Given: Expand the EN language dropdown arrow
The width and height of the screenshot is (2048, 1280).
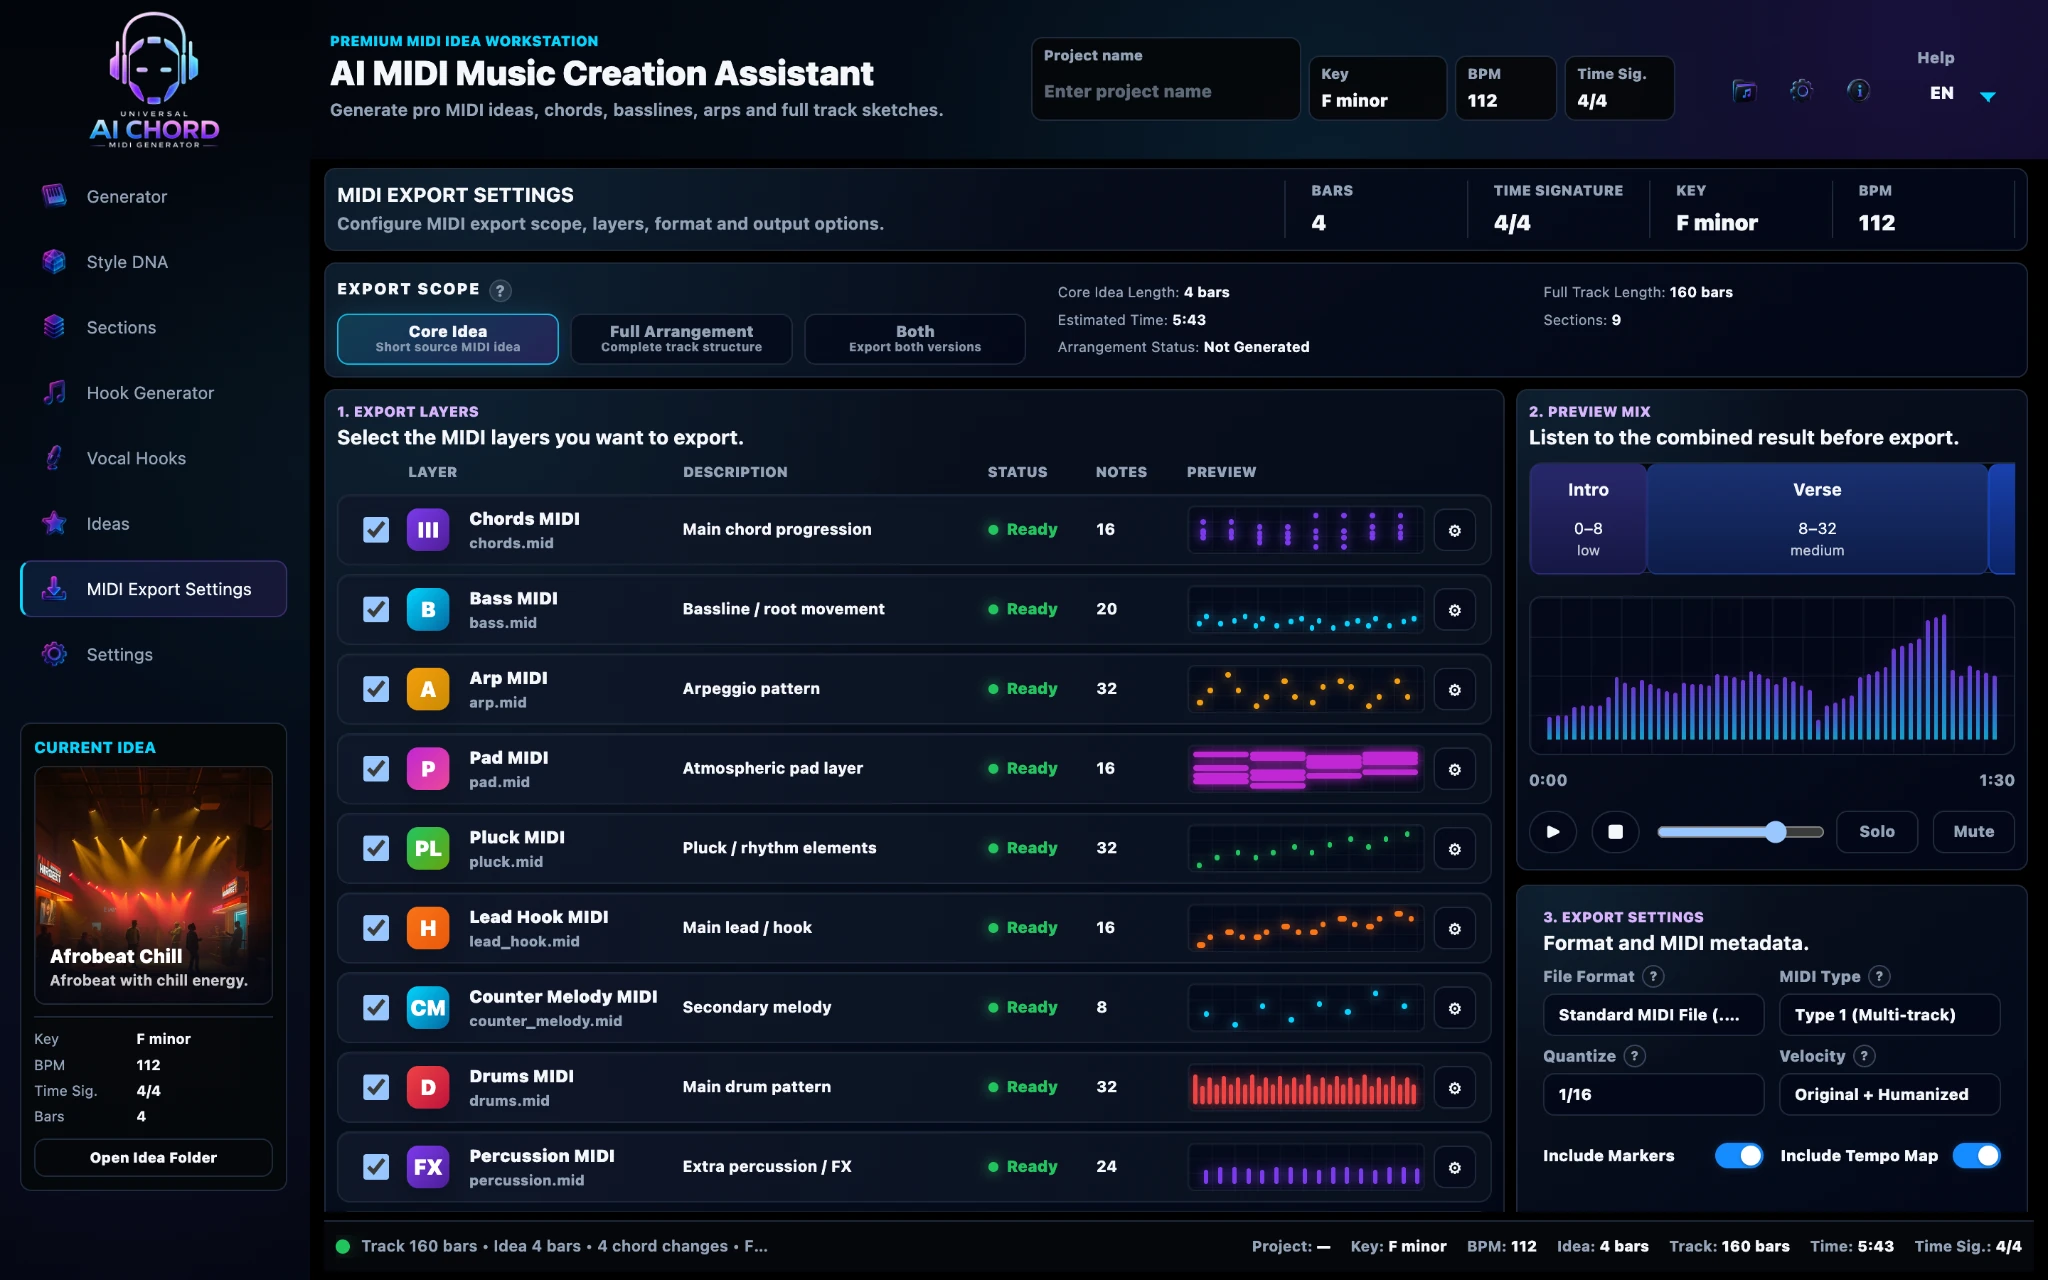Looking at the screenshot, I should 1988,96.
